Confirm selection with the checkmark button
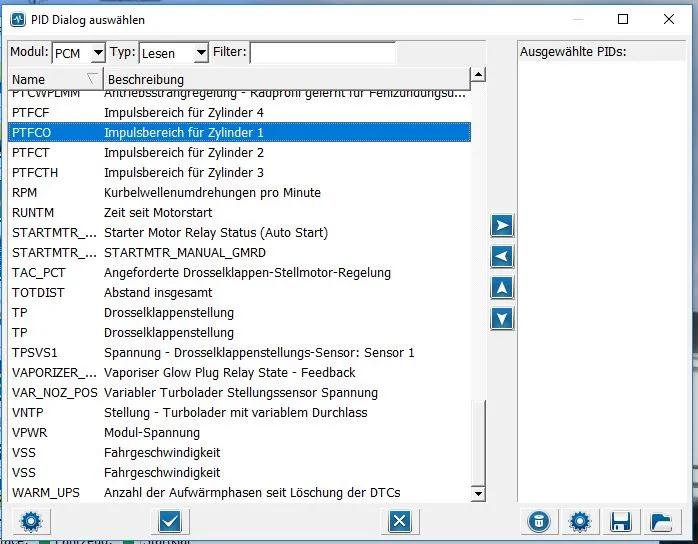Image resolution: width=698 pixels, height=544 pixels. pos(169,520)
